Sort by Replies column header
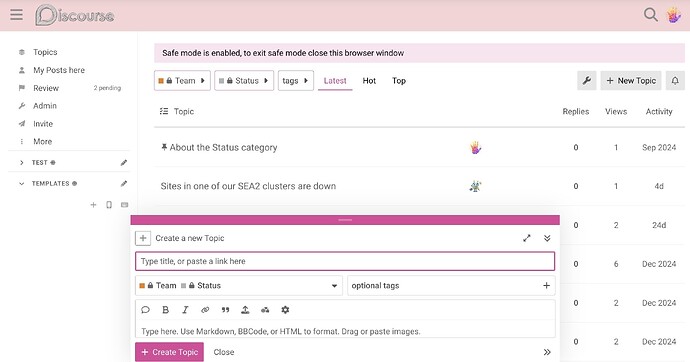This screenshot has width=690, height=362. [x=576, y=111]
